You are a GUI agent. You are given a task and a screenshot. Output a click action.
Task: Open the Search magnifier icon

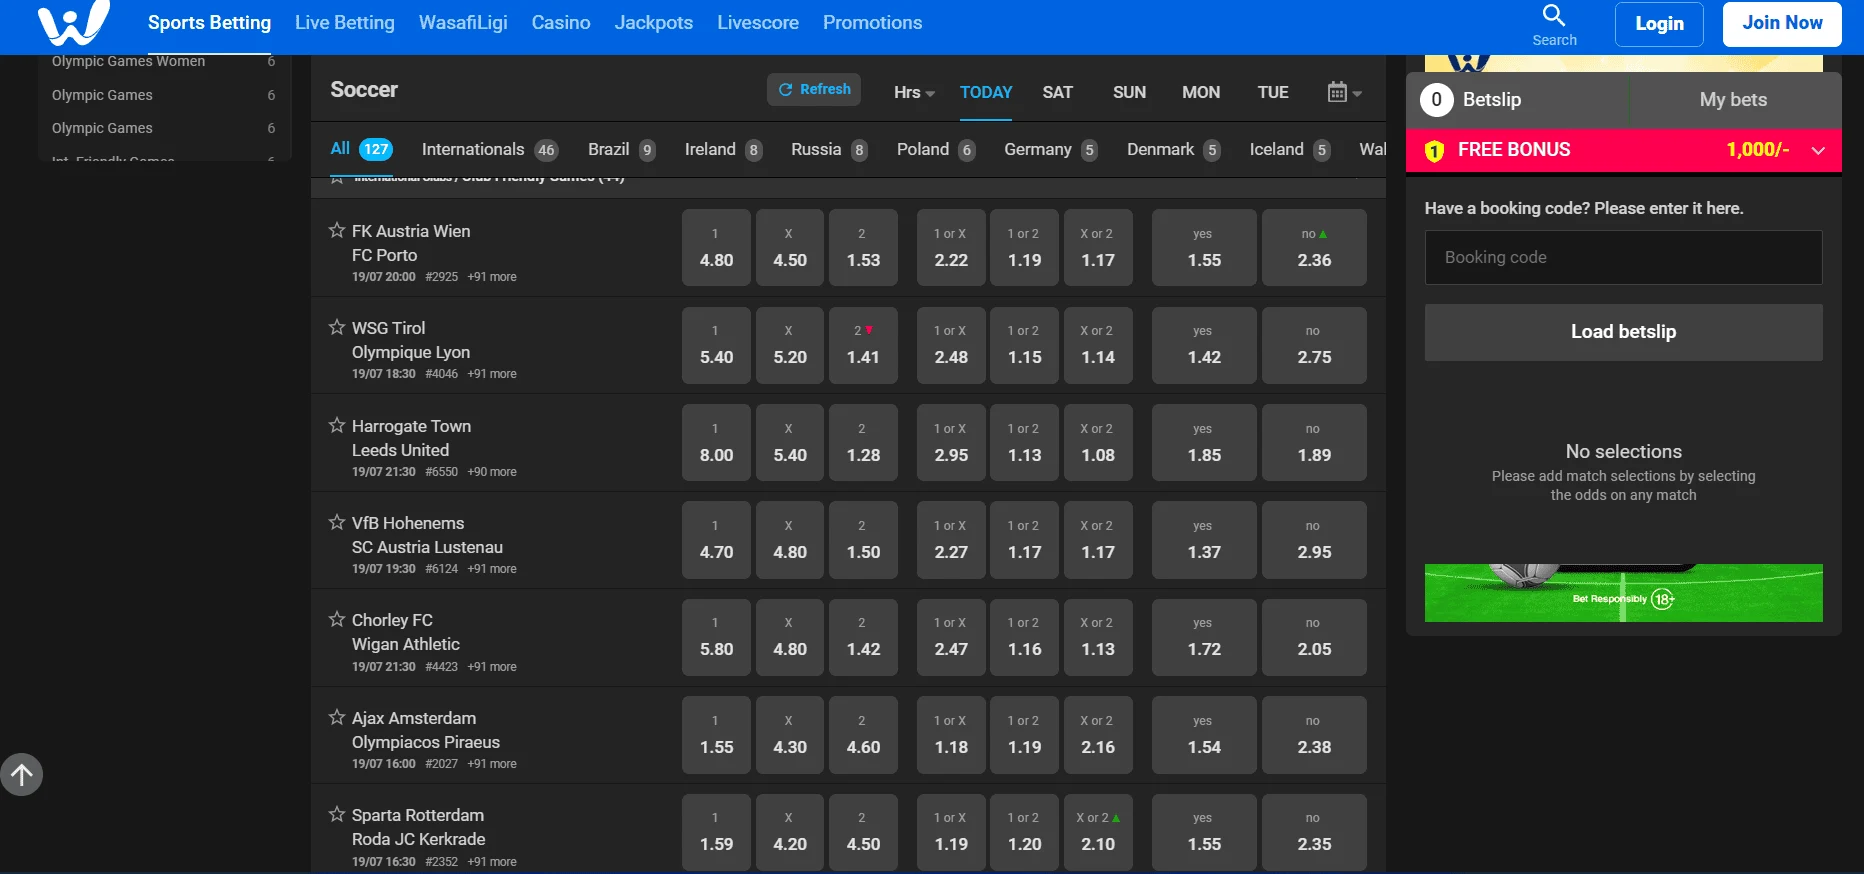(1553, 15)
